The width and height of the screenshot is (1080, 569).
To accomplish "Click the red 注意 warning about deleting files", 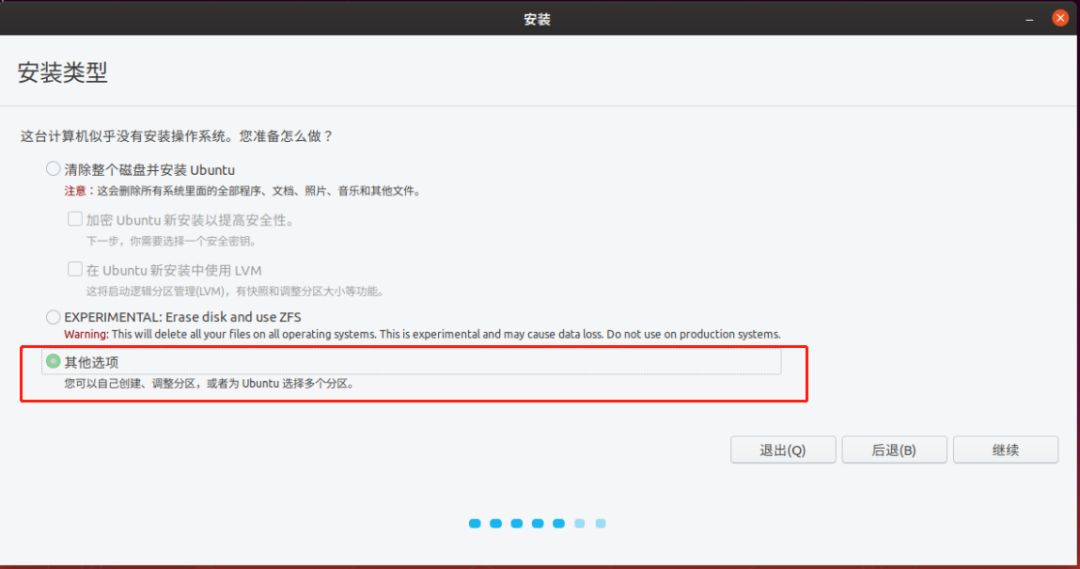I will coord(242,191).
